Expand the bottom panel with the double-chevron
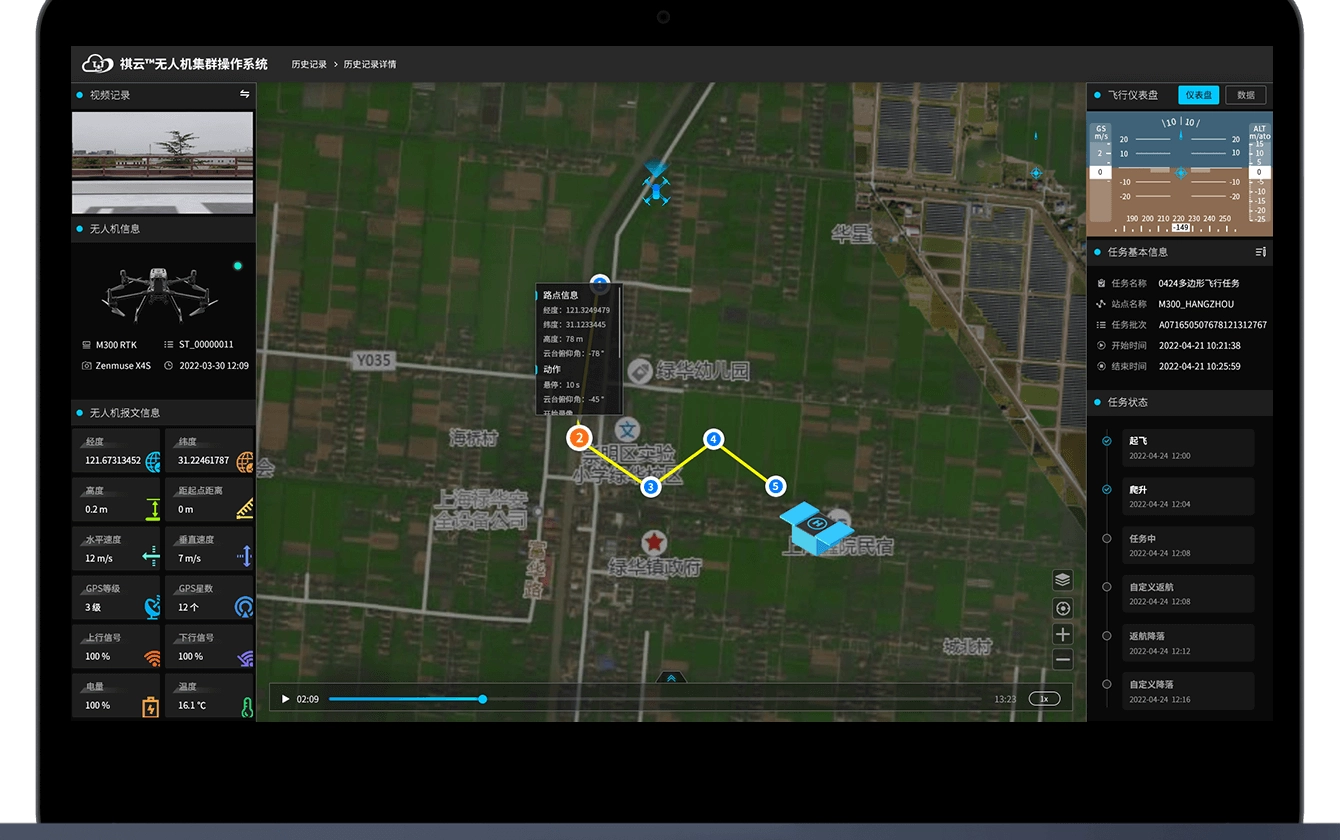Image resolution: width=1340 pixels, height=840 pixels. tap(671, 678)
